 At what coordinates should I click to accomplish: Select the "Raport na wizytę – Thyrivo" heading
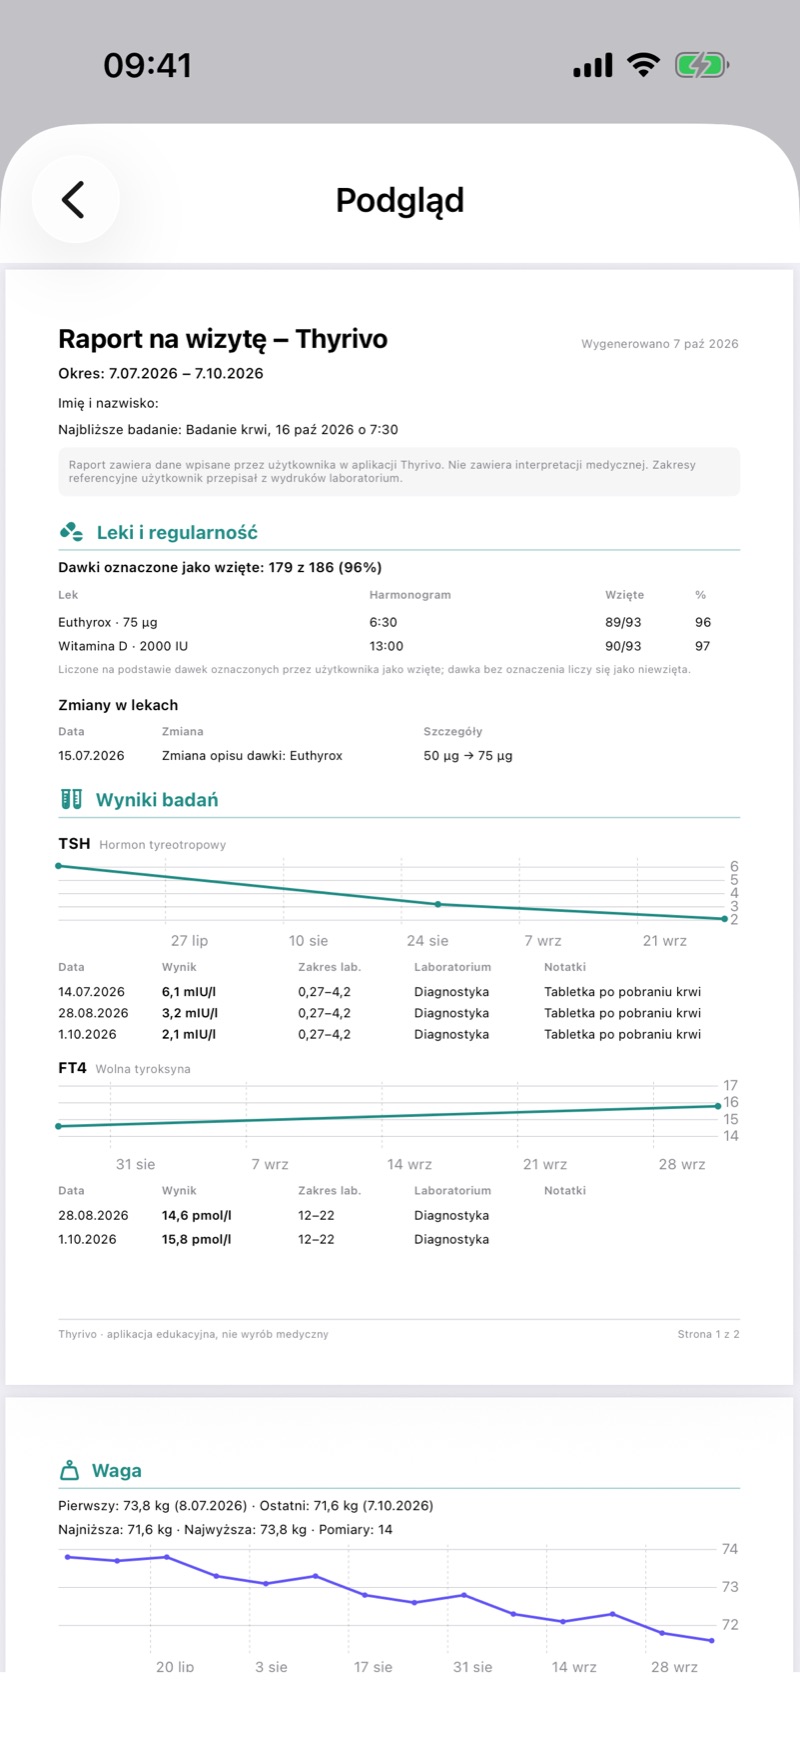pos(223,339)
